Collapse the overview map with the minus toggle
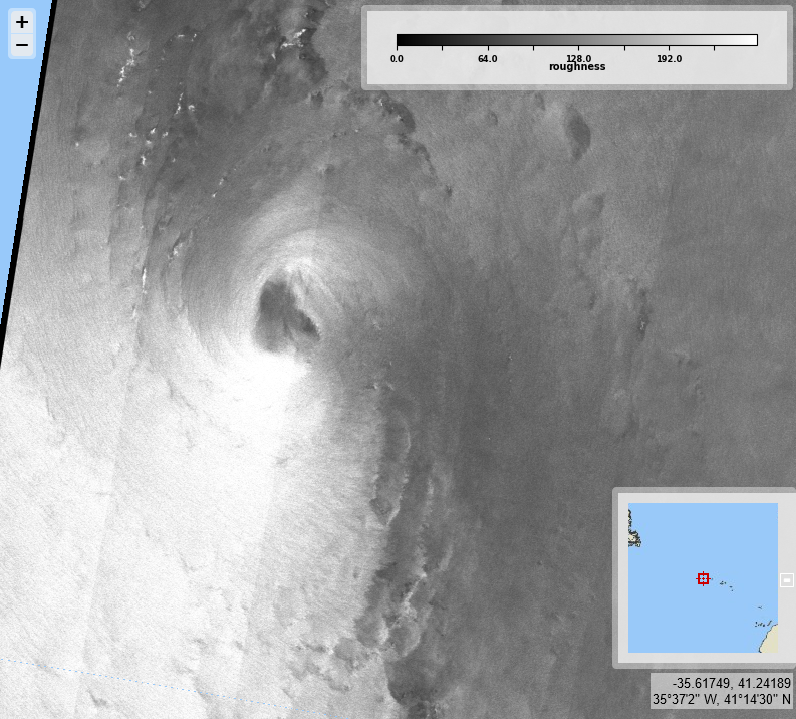 pyautogui.click(x=786, y=579)
